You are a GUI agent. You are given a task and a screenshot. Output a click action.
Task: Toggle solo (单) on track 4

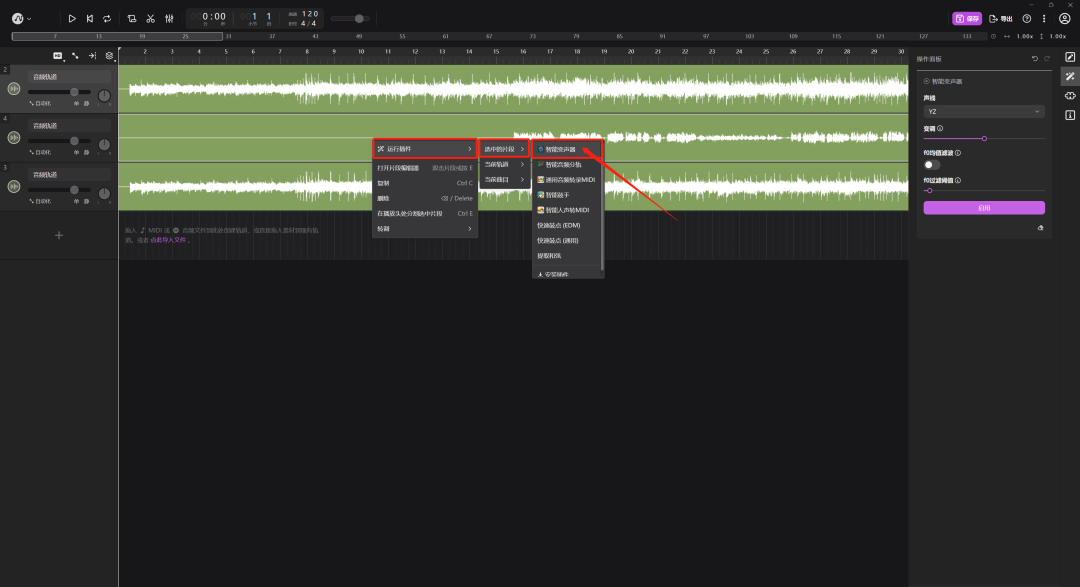tap(76, 152)
